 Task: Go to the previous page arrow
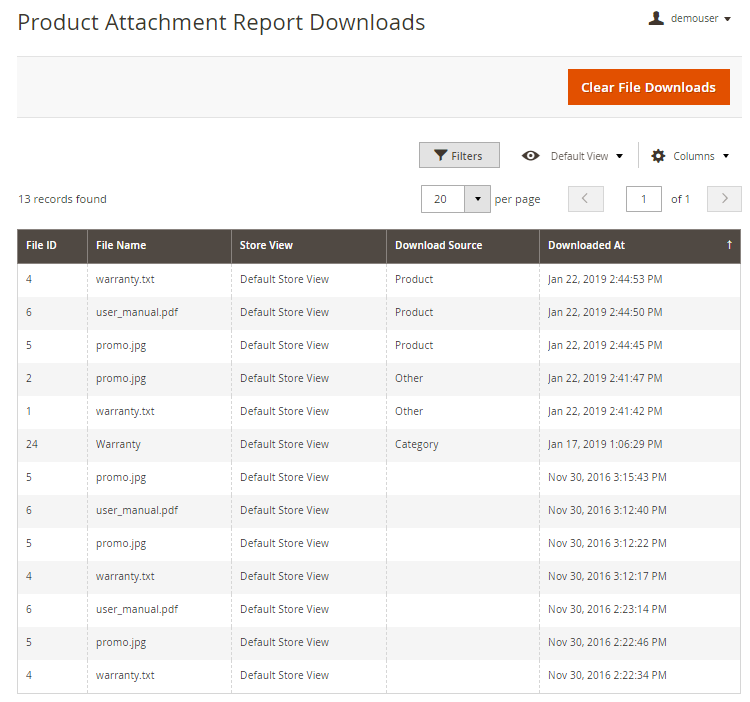click(585, 199)
